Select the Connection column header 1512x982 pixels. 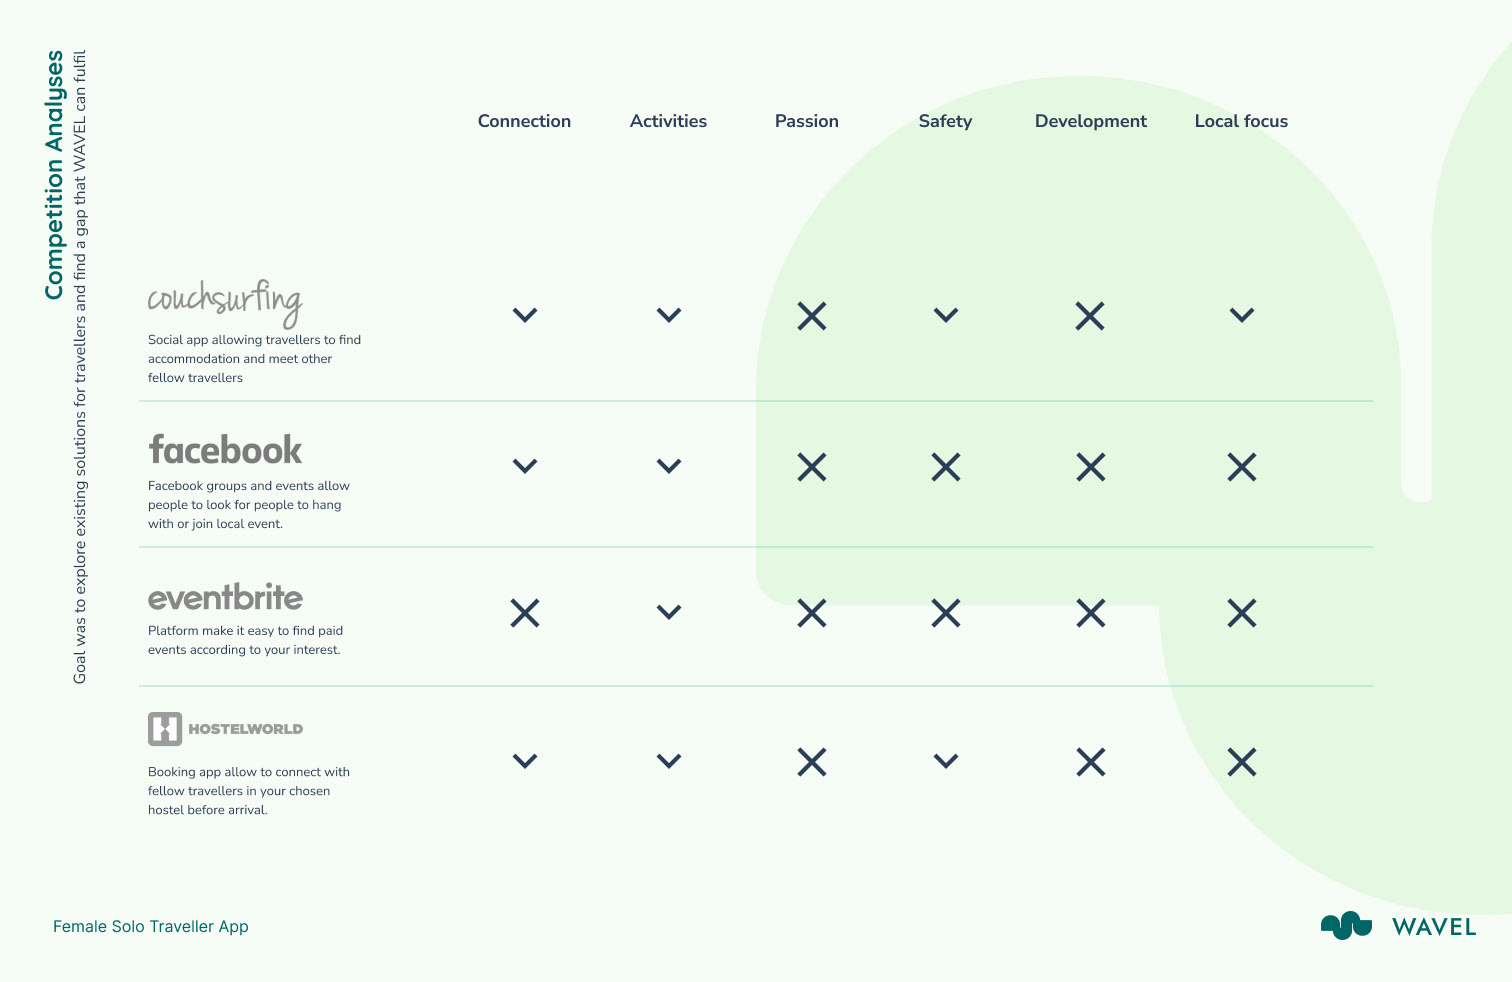524,121
